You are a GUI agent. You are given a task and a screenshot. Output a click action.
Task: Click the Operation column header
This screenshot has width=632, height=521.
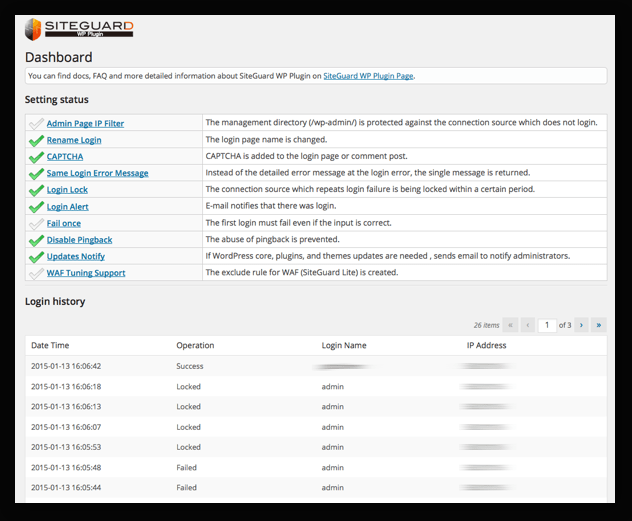195,345
